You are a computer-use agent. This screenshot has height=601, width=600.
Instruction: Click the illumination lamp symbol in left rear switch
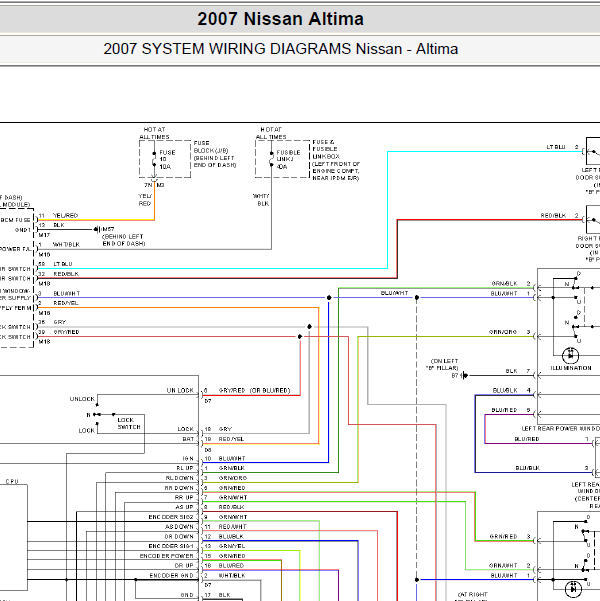tap(570, 355)
